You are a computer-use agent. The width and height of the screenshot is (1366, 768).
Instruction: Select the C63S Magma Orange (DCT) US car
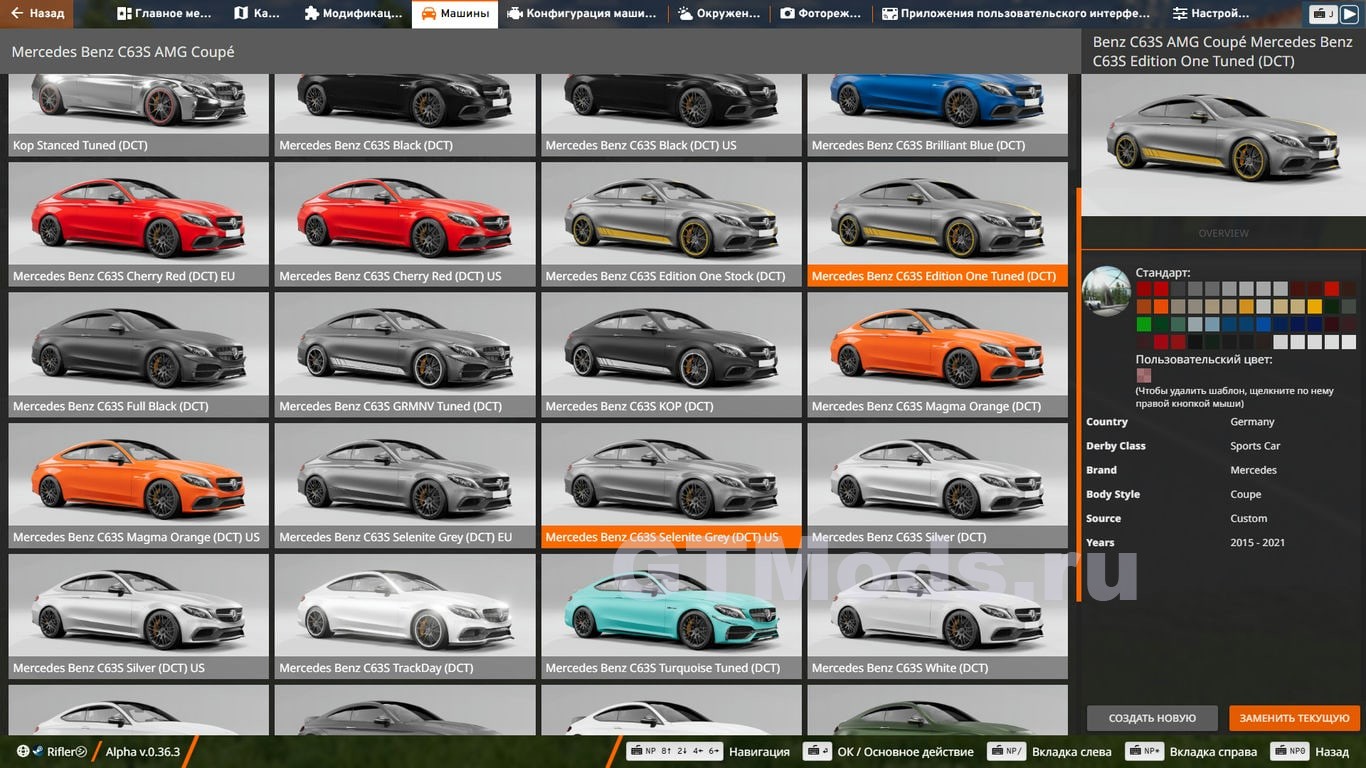click(x=139, y=486)
